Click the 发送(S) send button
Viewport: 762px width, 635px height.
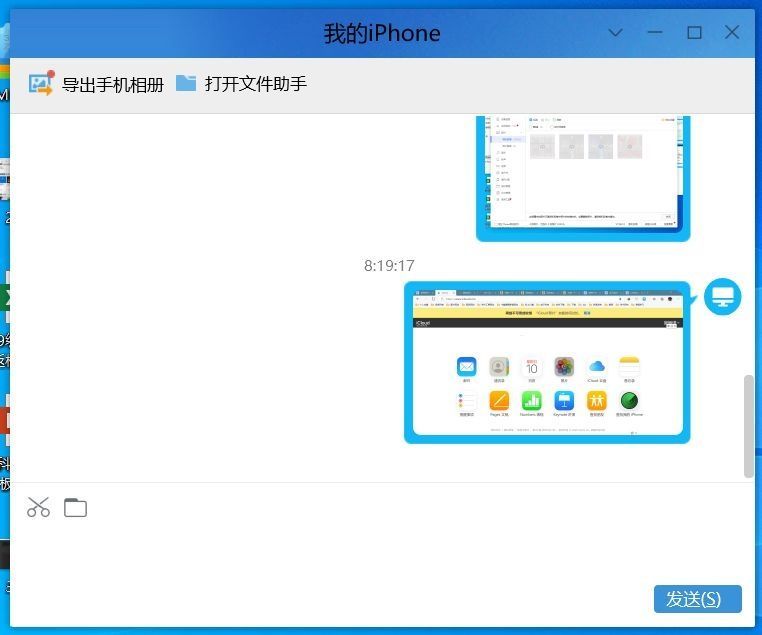[697, 599]
